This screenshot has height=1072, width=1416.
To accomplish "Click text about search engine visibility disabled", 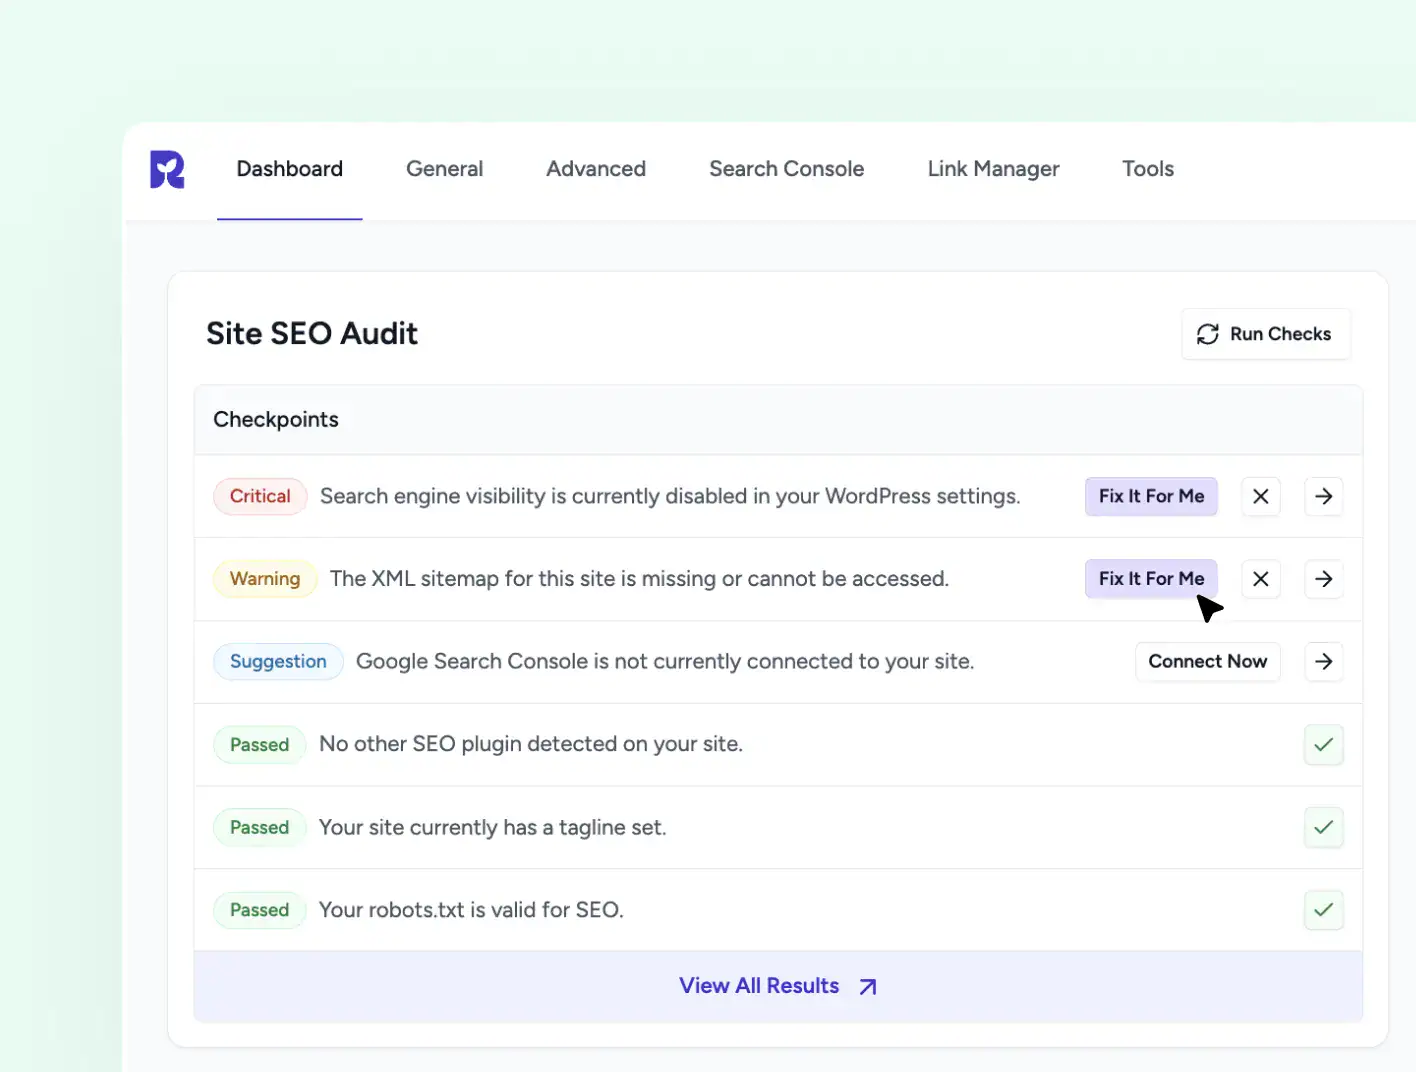I will (x=670, y=496).
